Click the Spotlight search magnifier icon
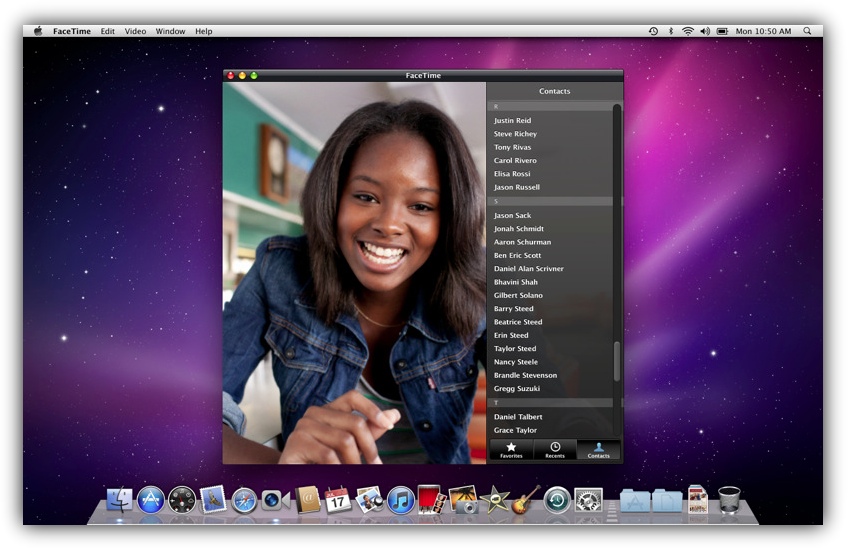 click(807, 31)
